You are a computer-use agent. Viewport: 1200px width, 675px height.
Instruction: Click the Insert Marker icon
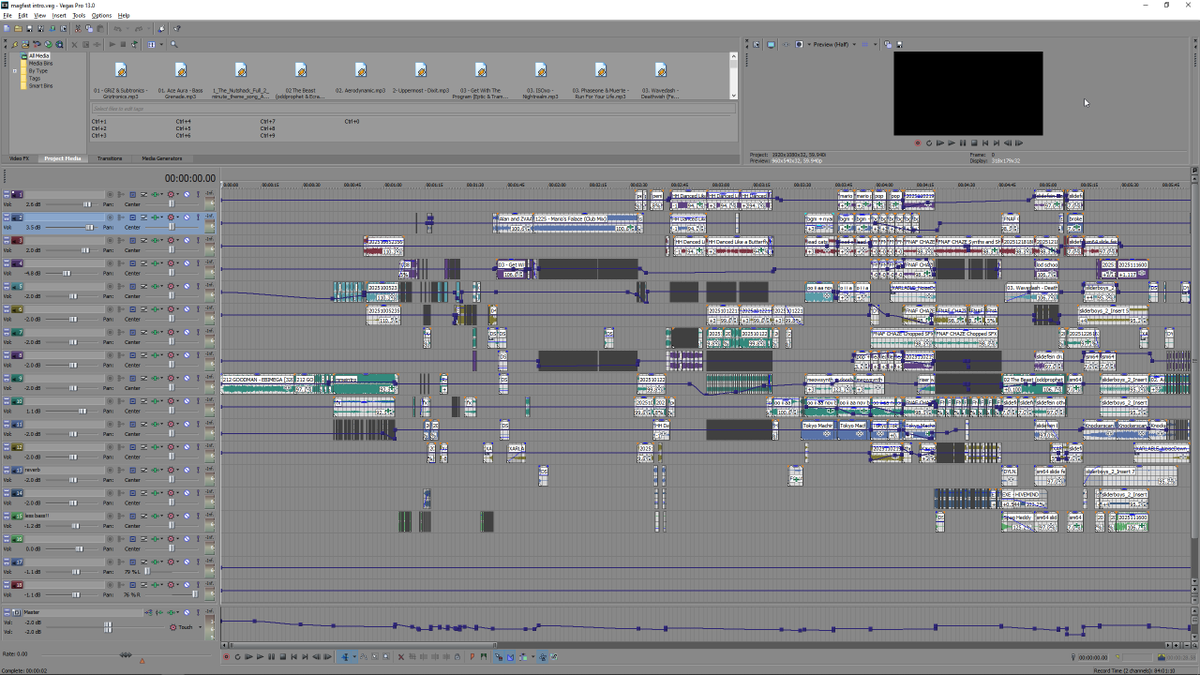tap(472, 657)
